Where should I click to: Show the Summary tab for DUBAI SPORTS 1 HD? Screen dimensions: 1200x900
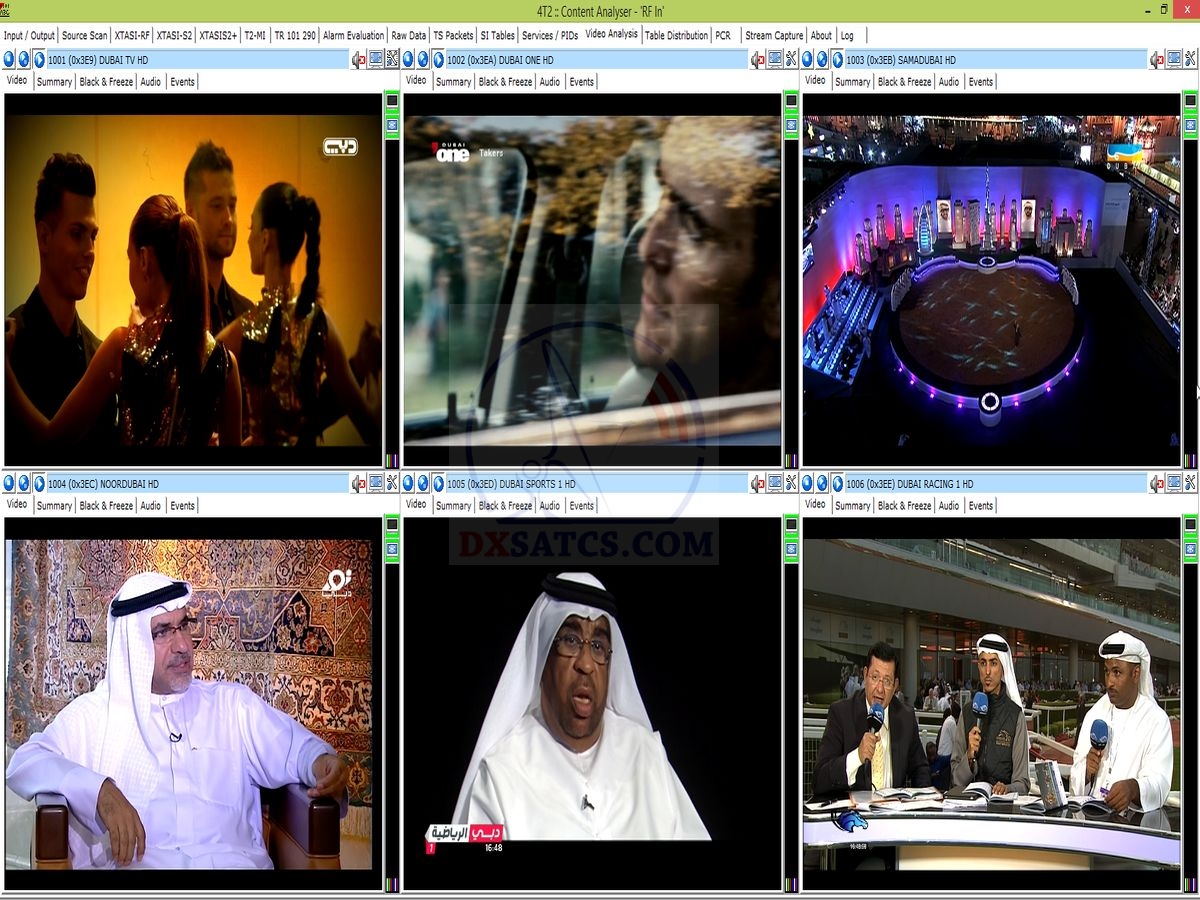pos(453,506)
